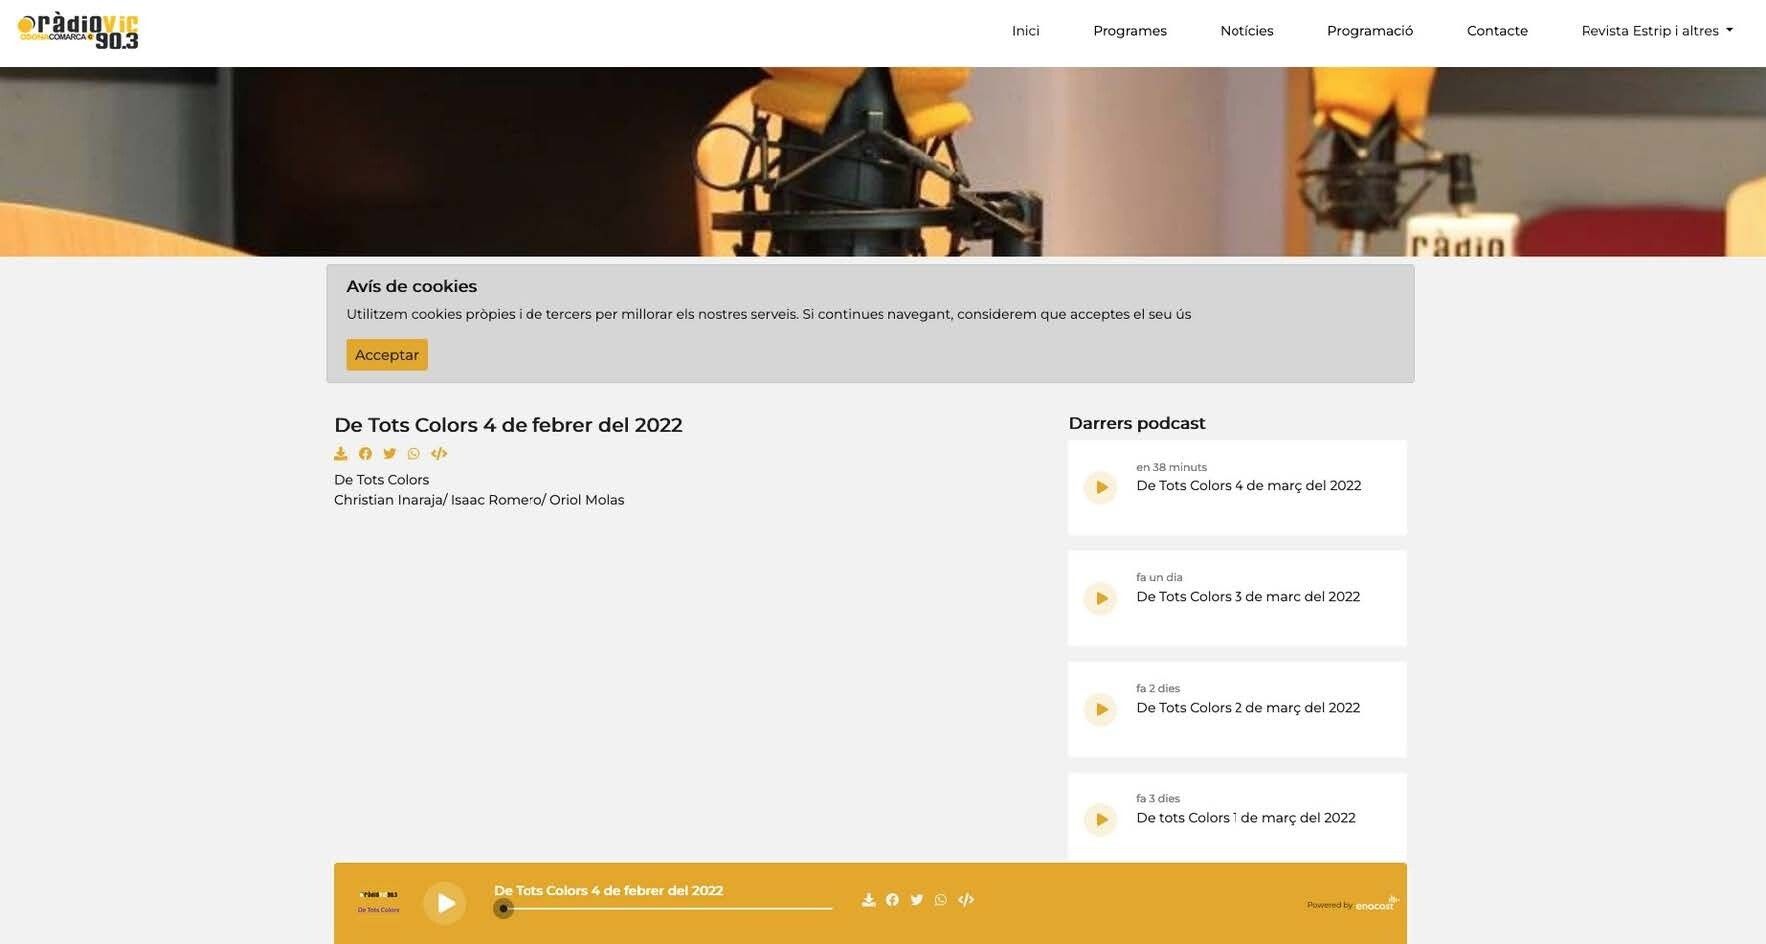Open the Programes menu item

tap(1129, 31)
